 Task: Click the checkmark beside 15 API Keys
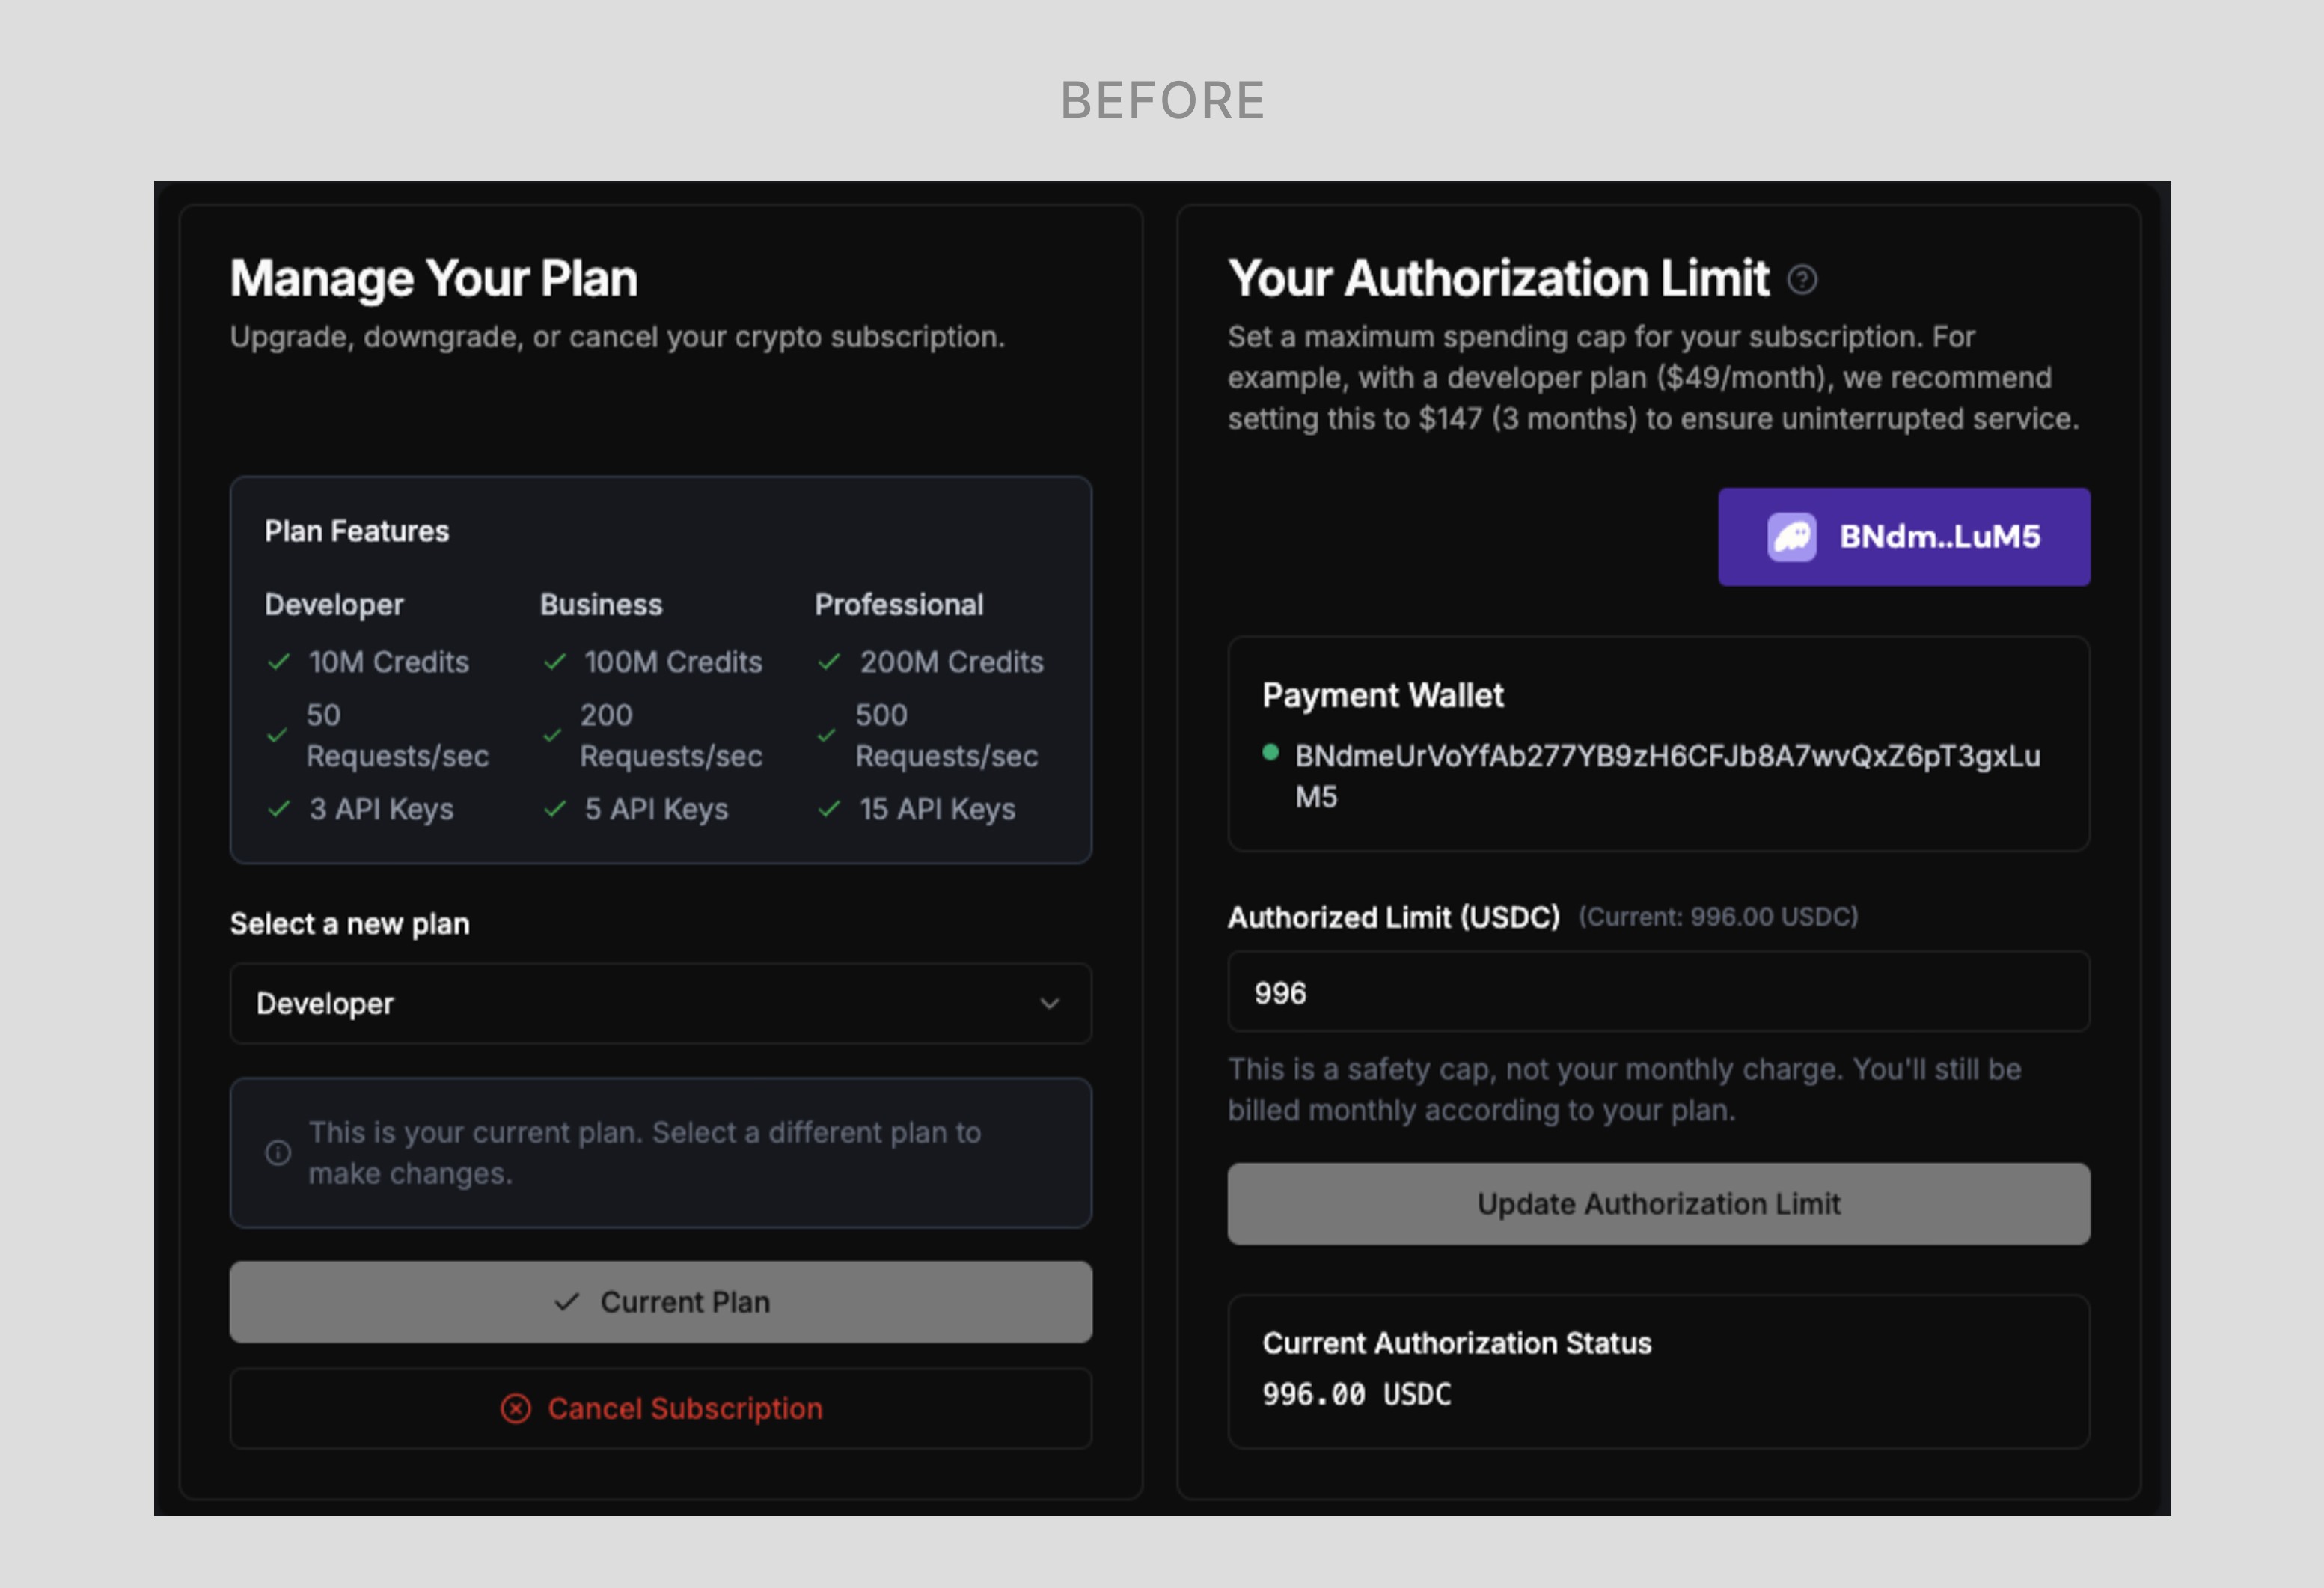click(829, 809)
